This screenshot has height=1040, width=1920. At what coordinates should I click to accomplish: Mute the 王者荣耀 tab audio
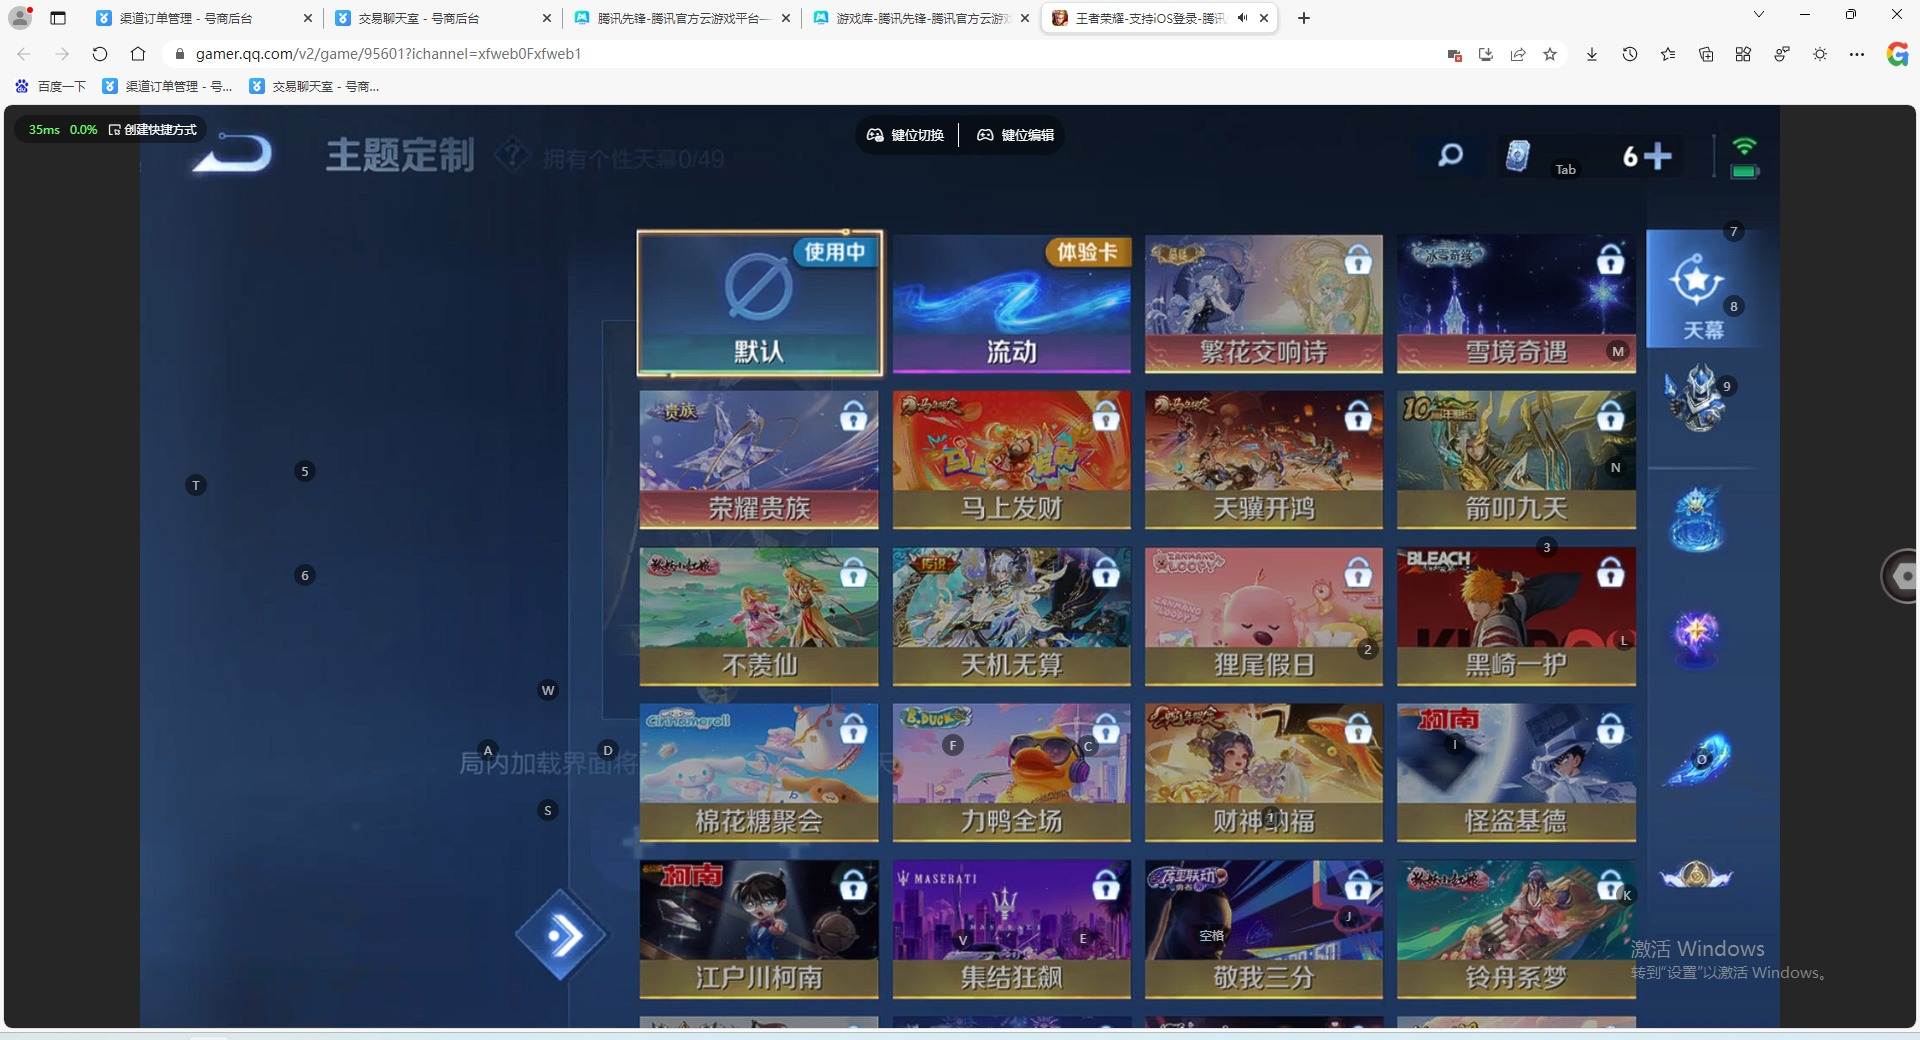(1242, 18)
